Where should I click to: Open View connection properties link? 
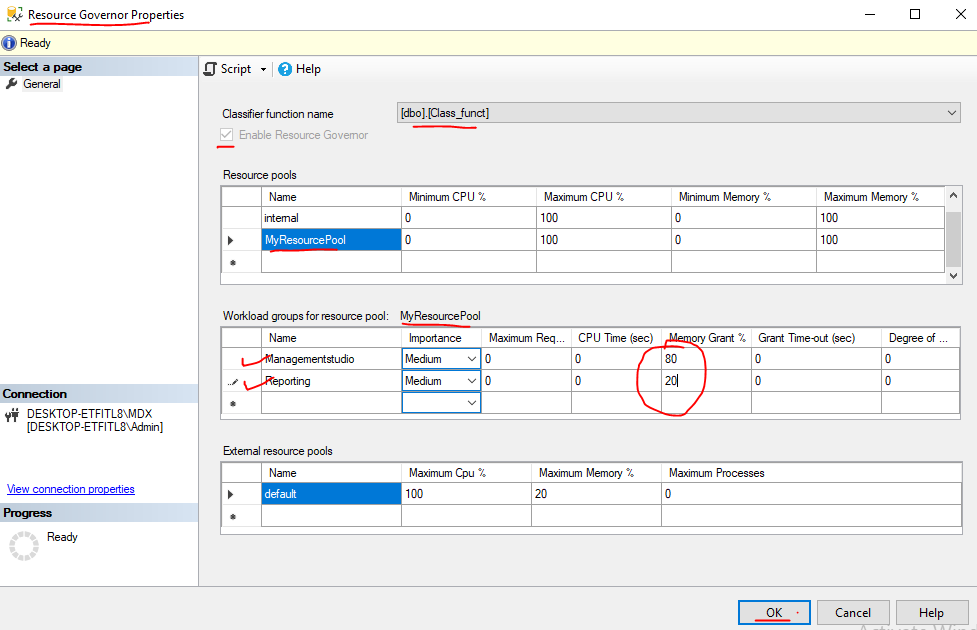click(x=70, y=489)
